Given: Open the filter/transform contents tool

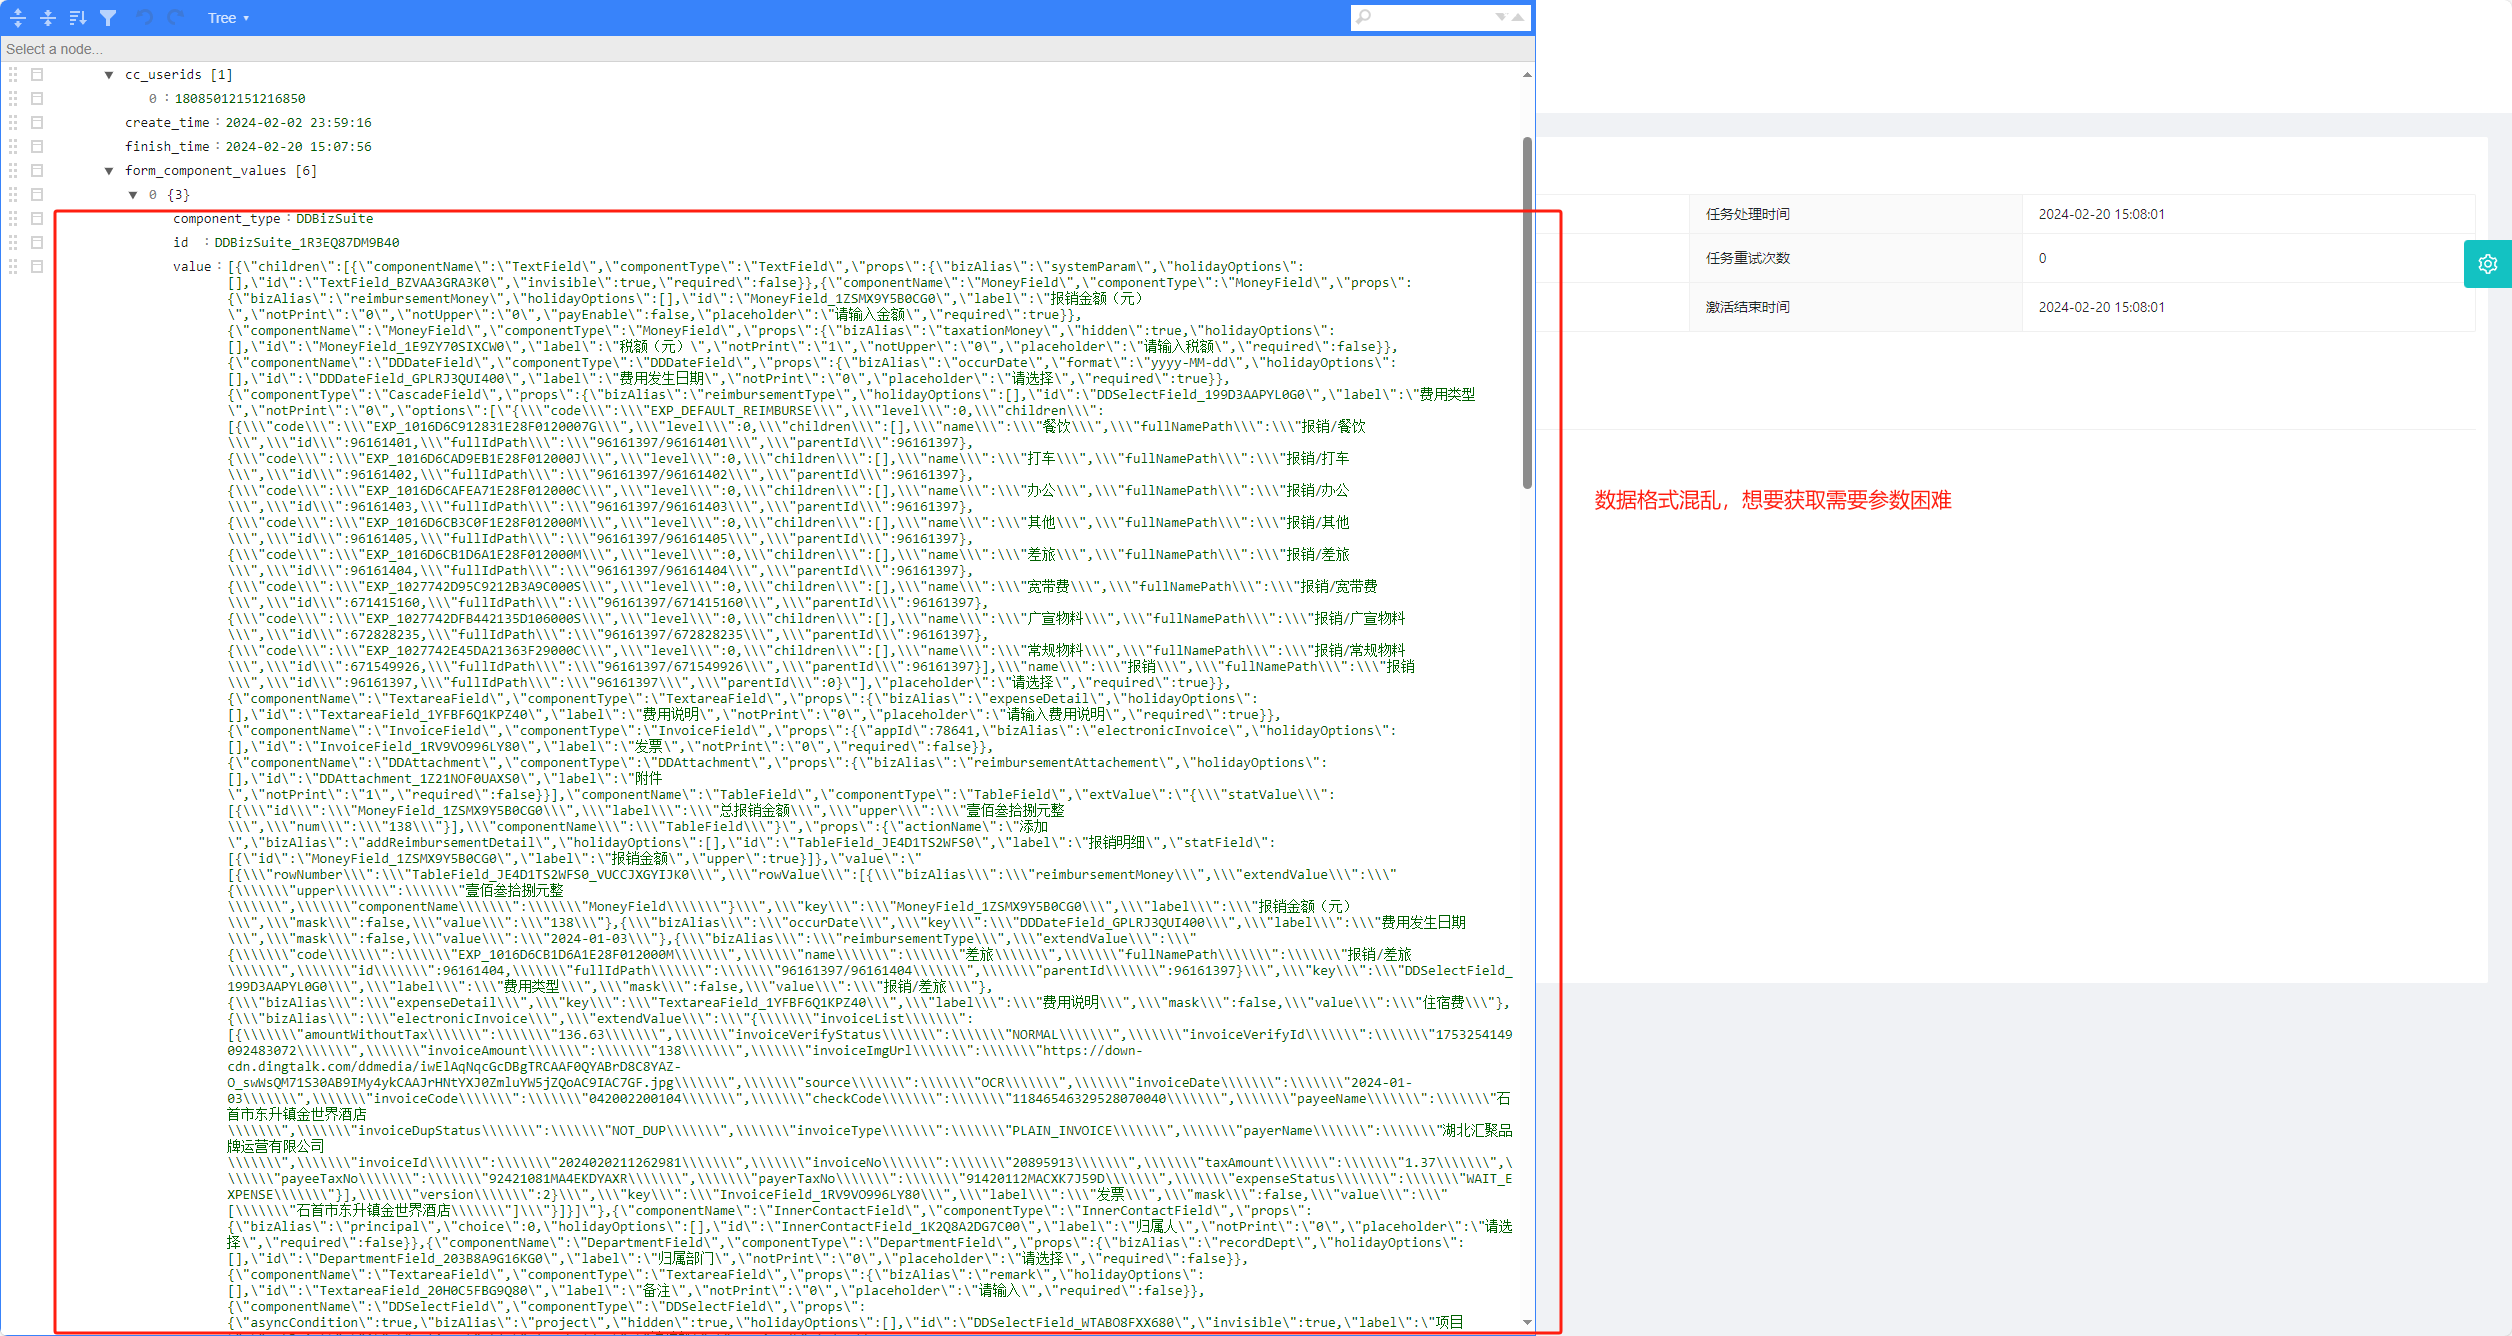Looking at the screenshot, I should click(x=108, y=18).
